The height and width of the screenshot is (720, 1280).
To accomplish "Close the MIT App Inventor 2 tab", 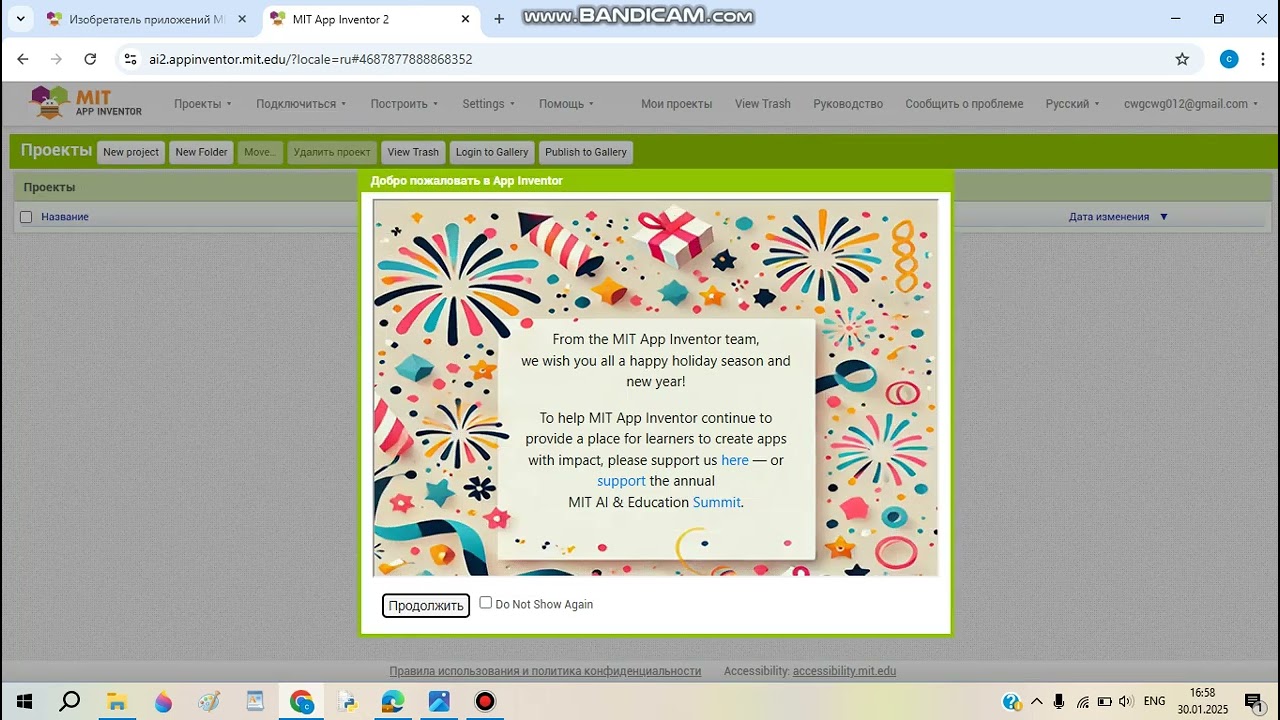I will click(465, 19).
